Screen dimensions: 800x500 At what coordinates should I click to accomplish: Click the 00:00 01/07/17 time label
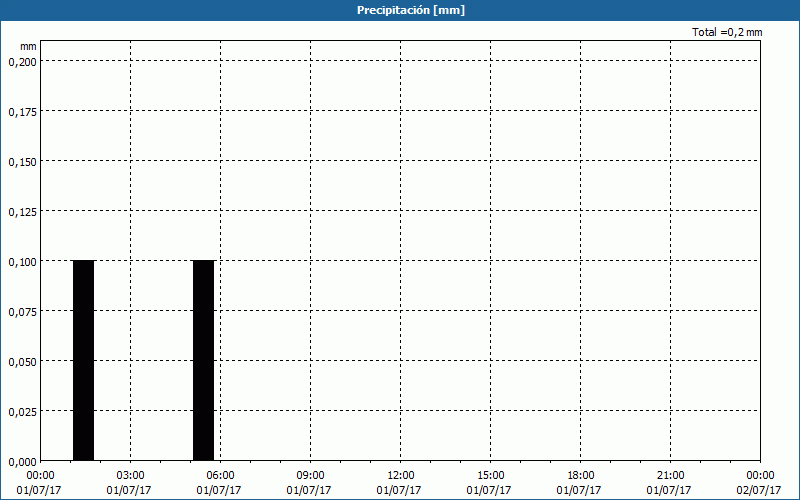(39, 483)
